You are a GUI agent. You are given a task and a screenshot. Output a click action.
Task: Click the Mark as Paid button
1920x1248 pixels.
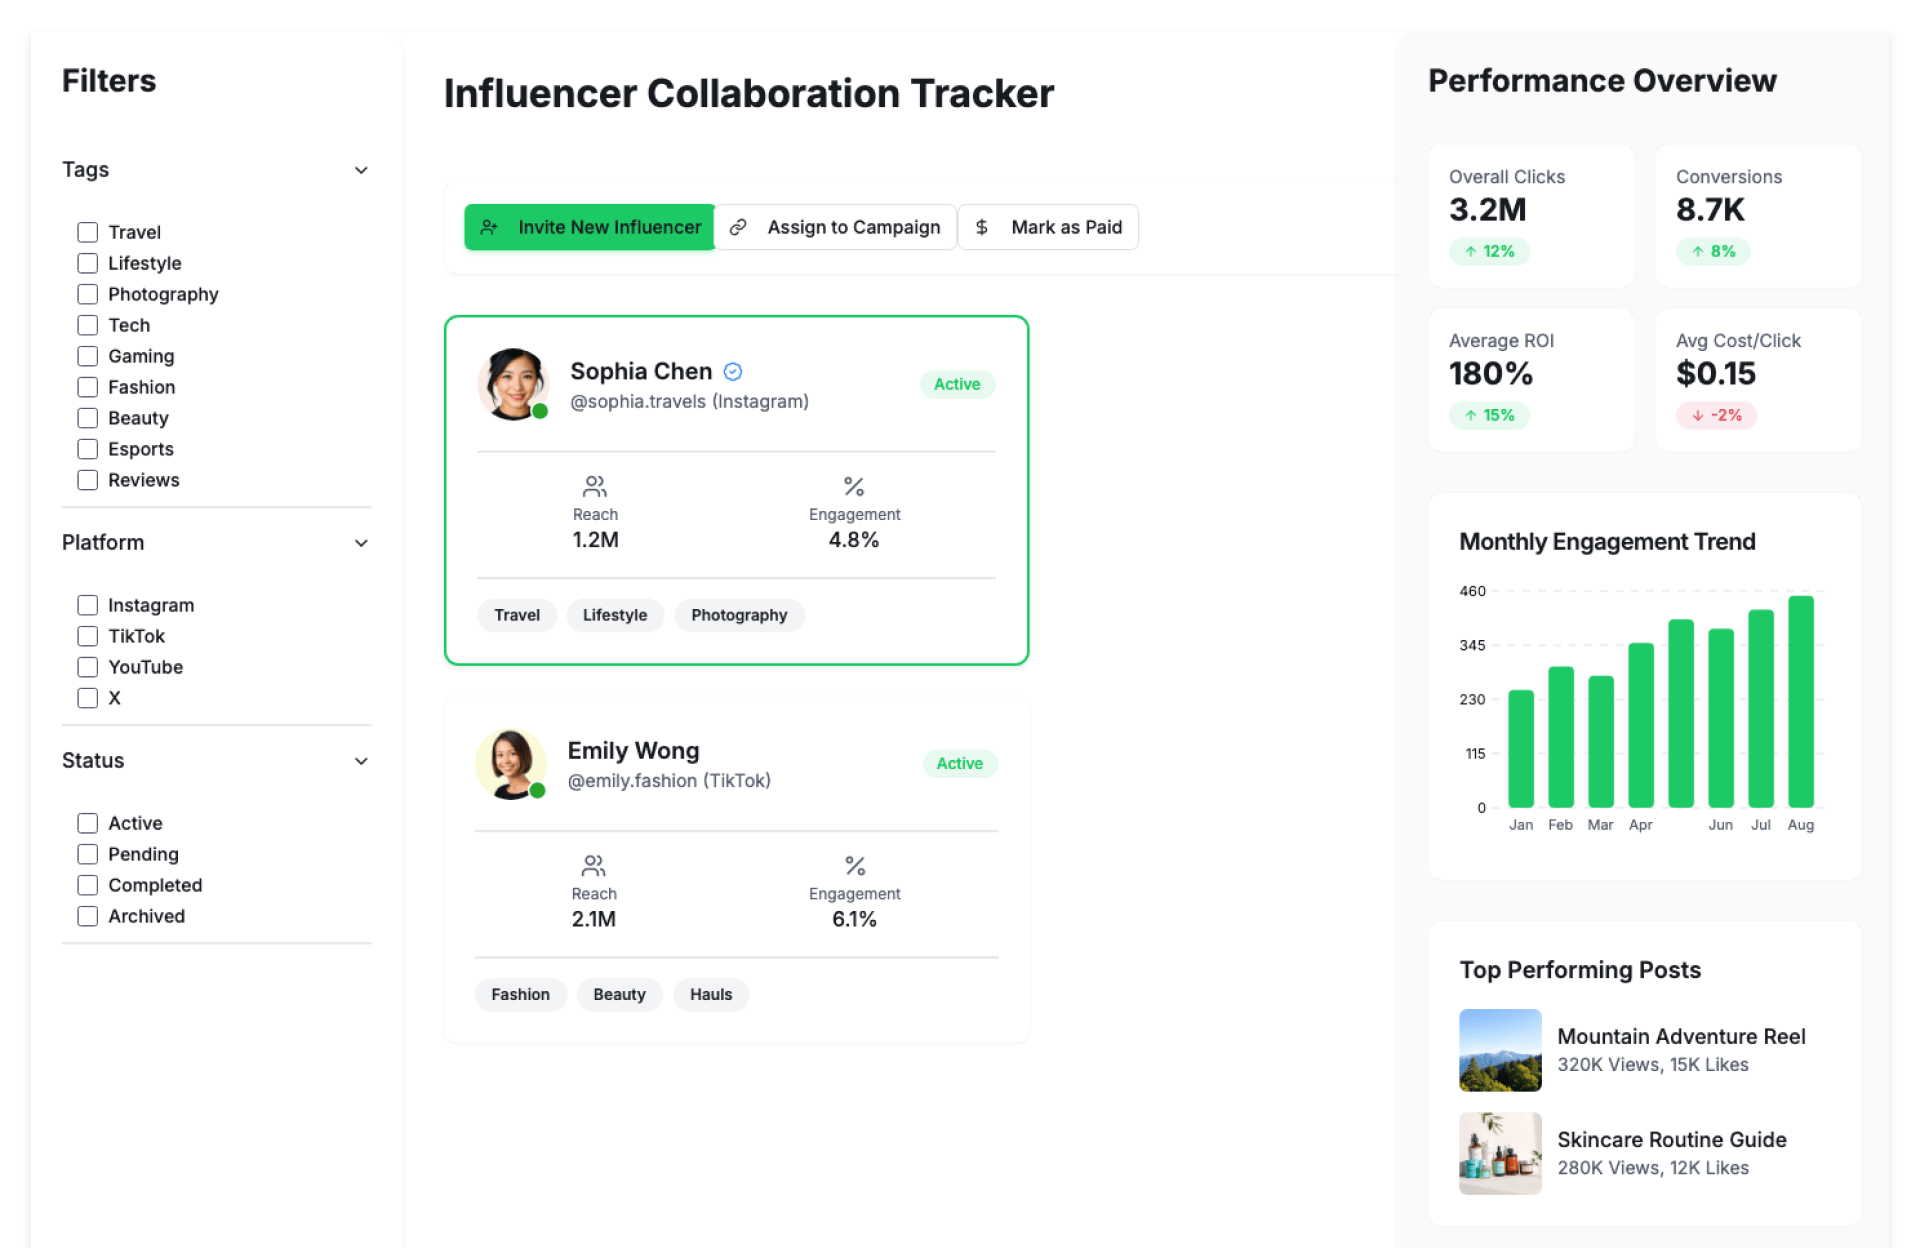pyautogui.click(x=1048, y=227)
